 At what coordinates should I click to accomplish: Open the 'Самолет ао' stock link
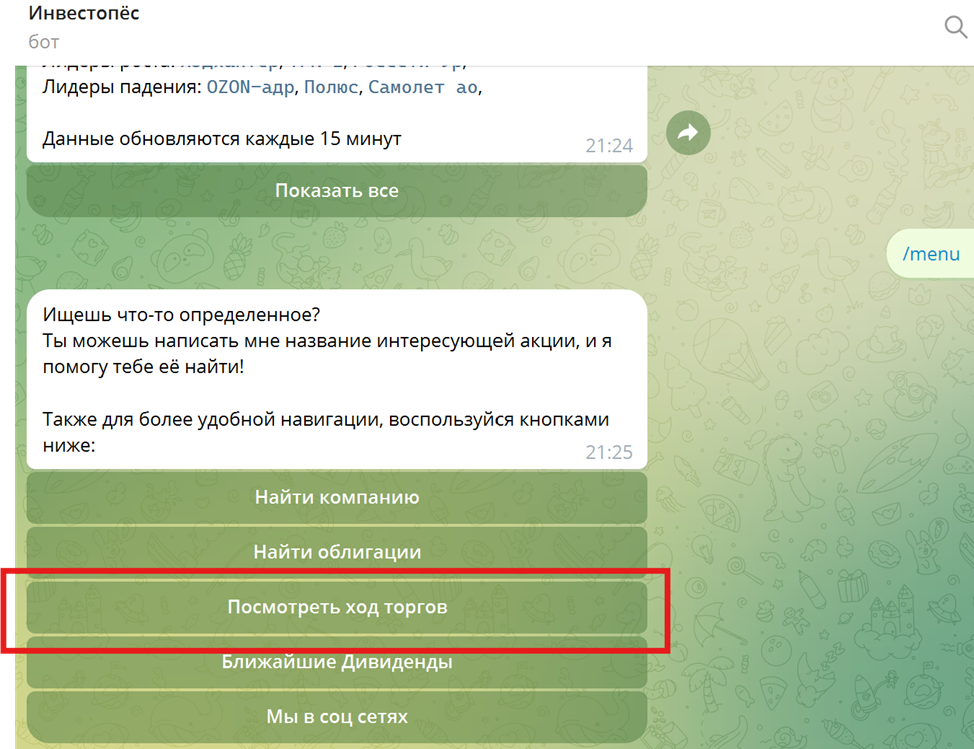tap(423, 87)
